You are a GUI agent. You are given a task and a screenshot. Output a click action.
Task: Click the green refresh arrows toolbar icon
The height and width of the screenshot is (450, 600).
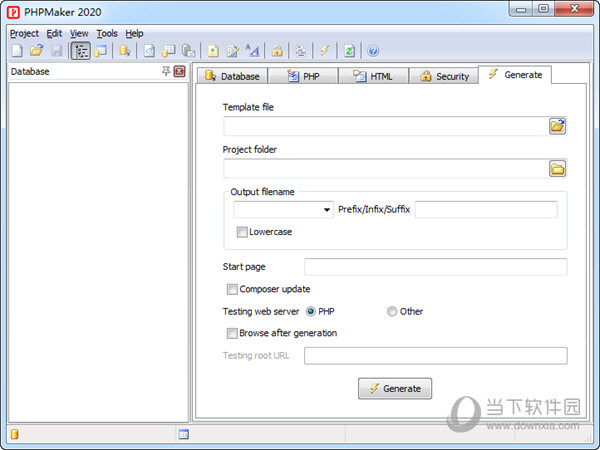click(349, 51)
